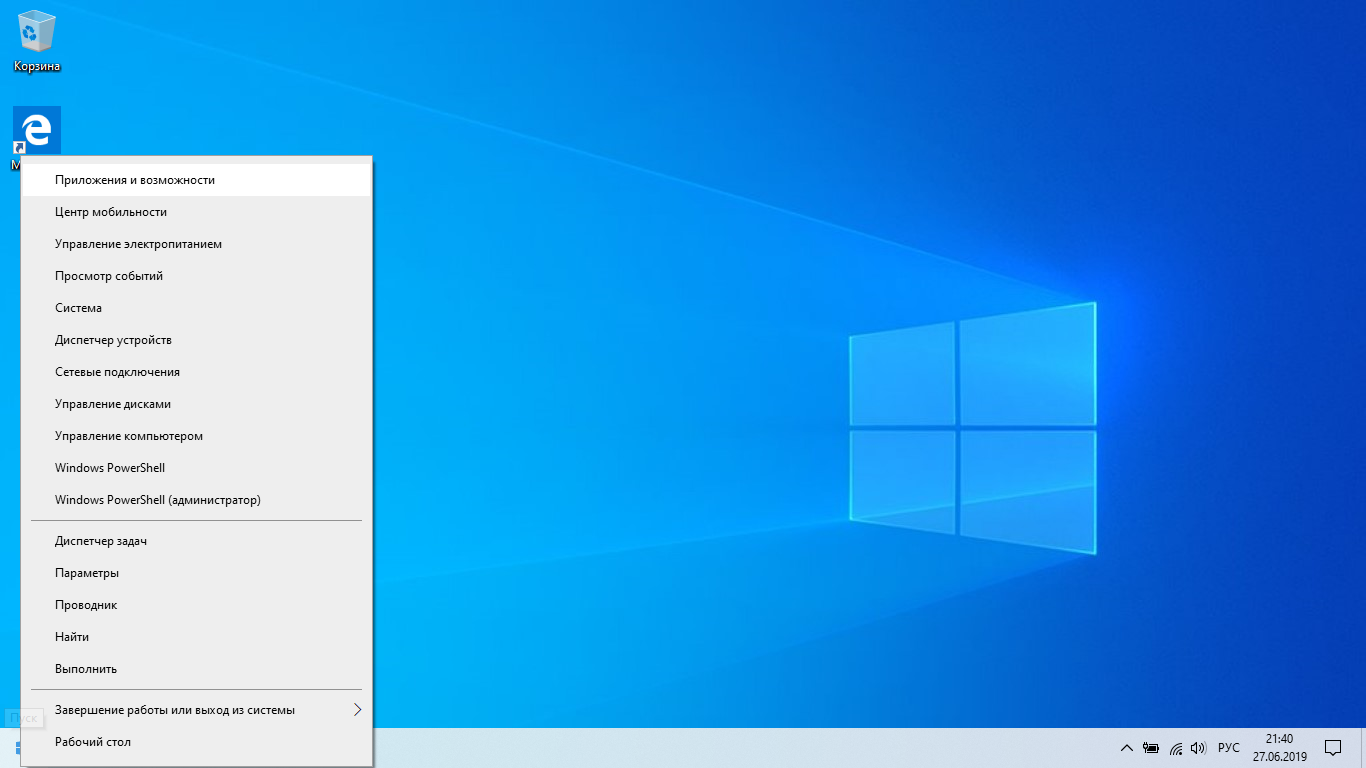The height and width of the screenshot is (768, 1366).
Task: Open Диспетчер задач
Action: coord(197,541)
